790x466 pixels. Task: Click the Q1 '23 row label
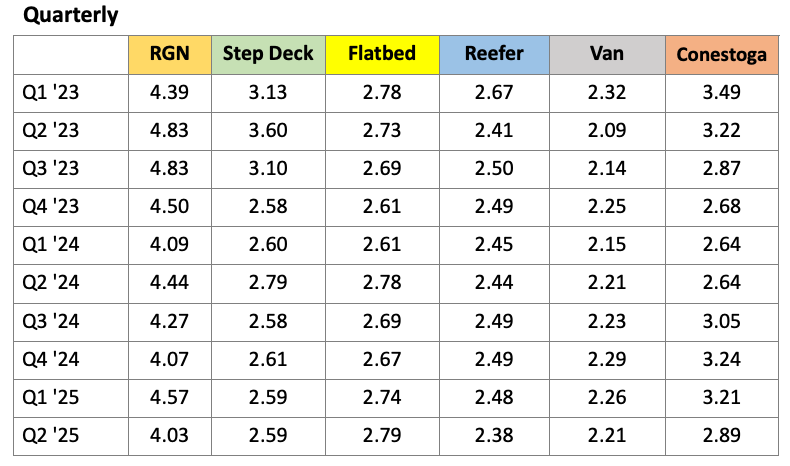click(50, 93)
